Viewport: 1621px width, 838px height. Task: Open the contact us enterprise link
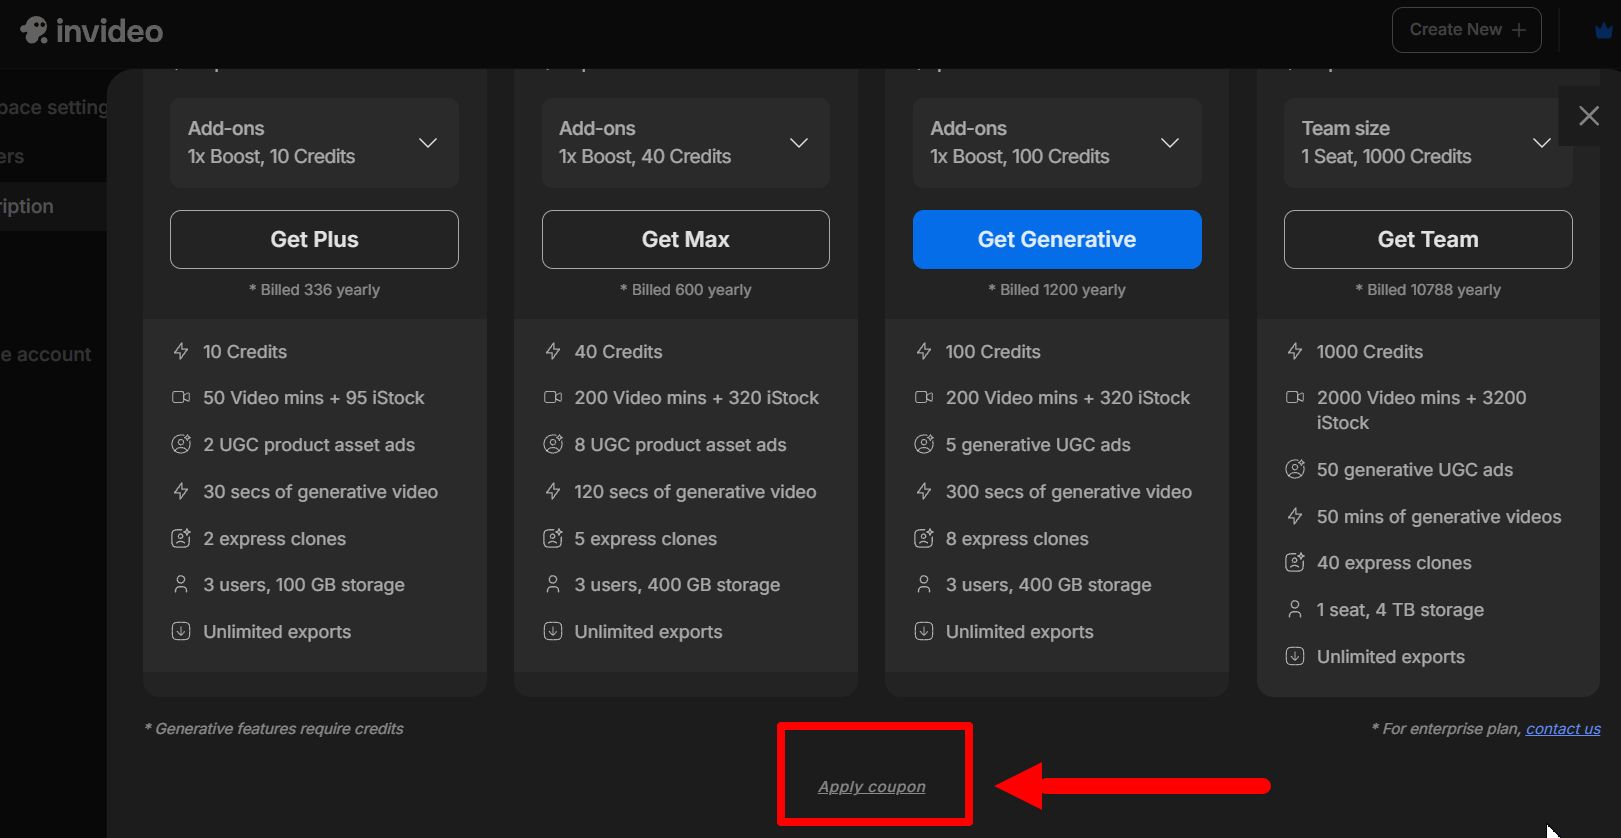click(1562, 729)
